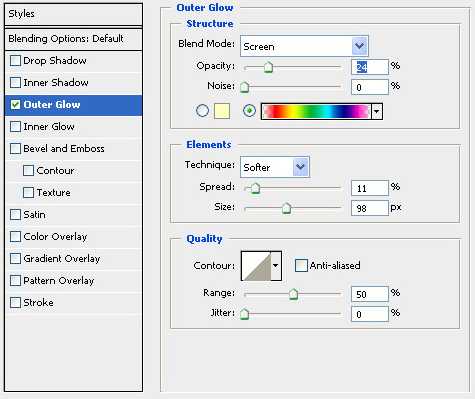Image resolution: width=475 pixels, height=399 pixels.
Task: Expand the Technique dropdown set to Softer
Action: [275, 167]
